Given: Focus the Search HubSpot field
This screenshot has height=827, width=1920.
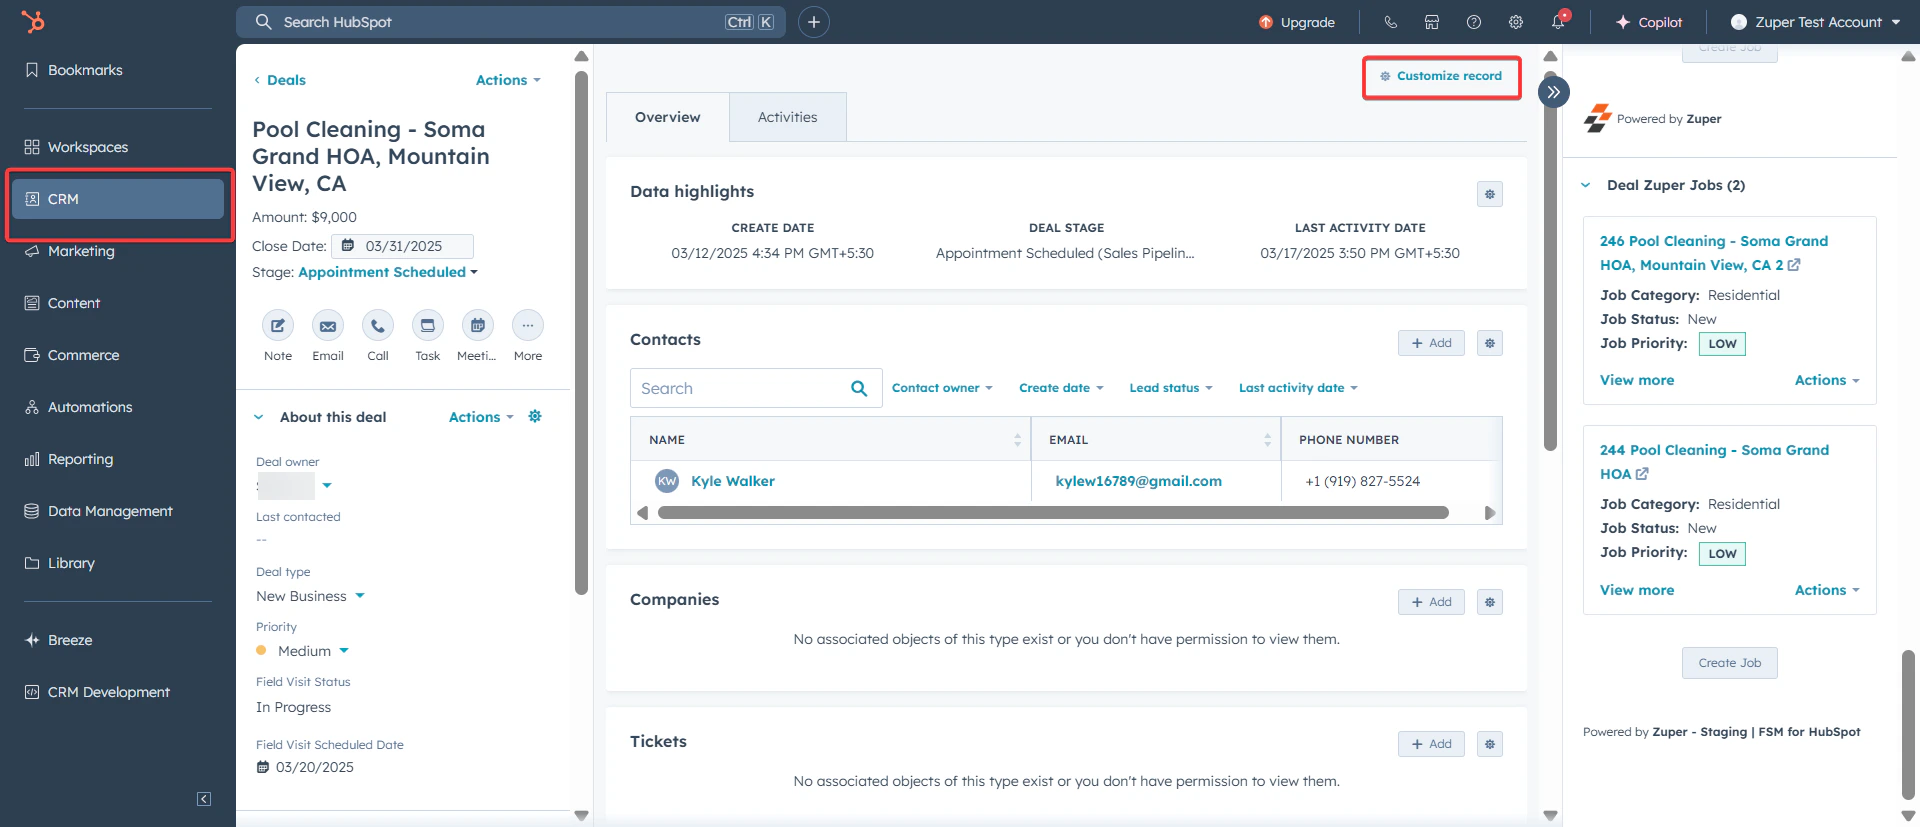Looking at the screenshot, I should [511, 22].
